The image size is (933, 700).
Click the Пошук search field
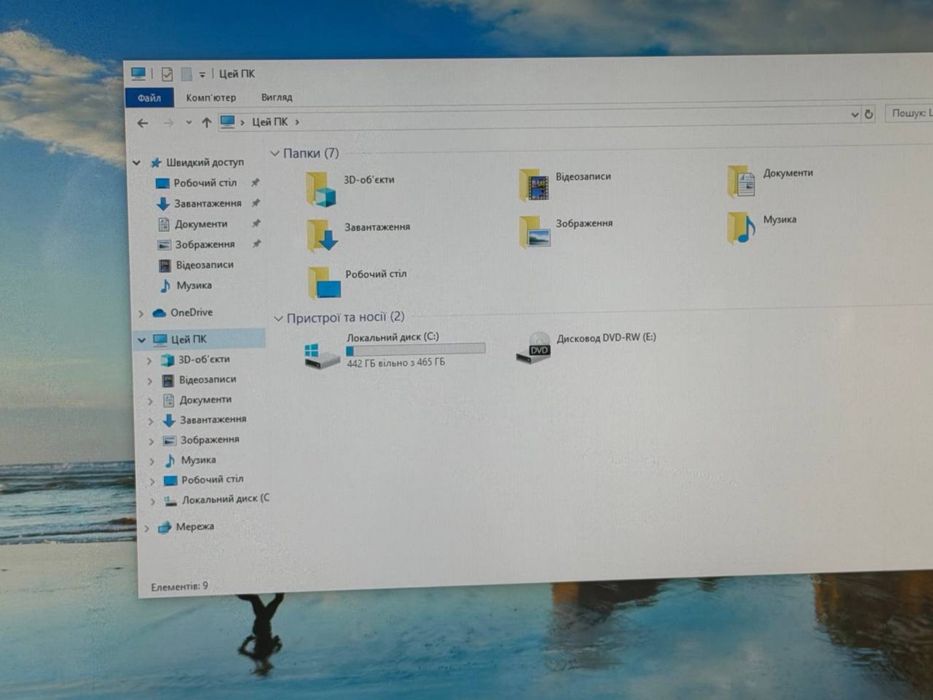coord(909,113)
